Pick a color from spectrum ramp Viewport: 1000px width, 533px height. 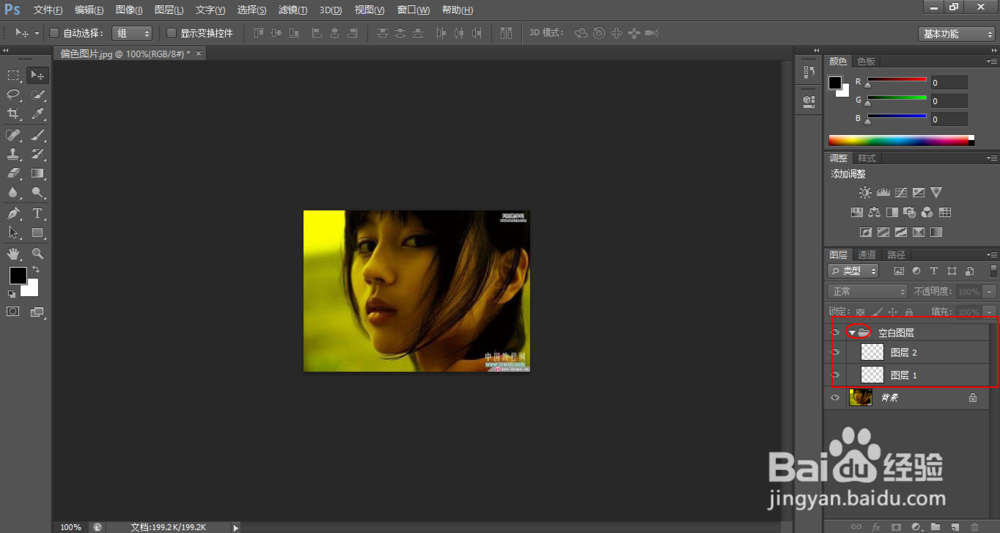(x=899, y=140)
